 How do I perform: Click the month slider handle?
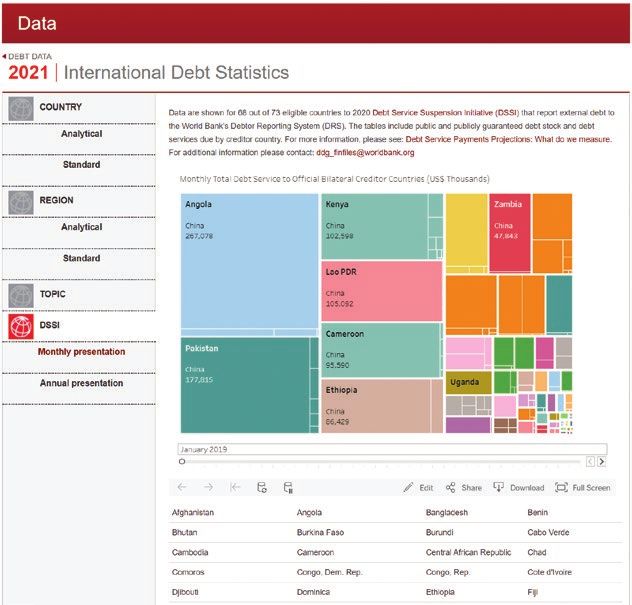tap(182, 462)
